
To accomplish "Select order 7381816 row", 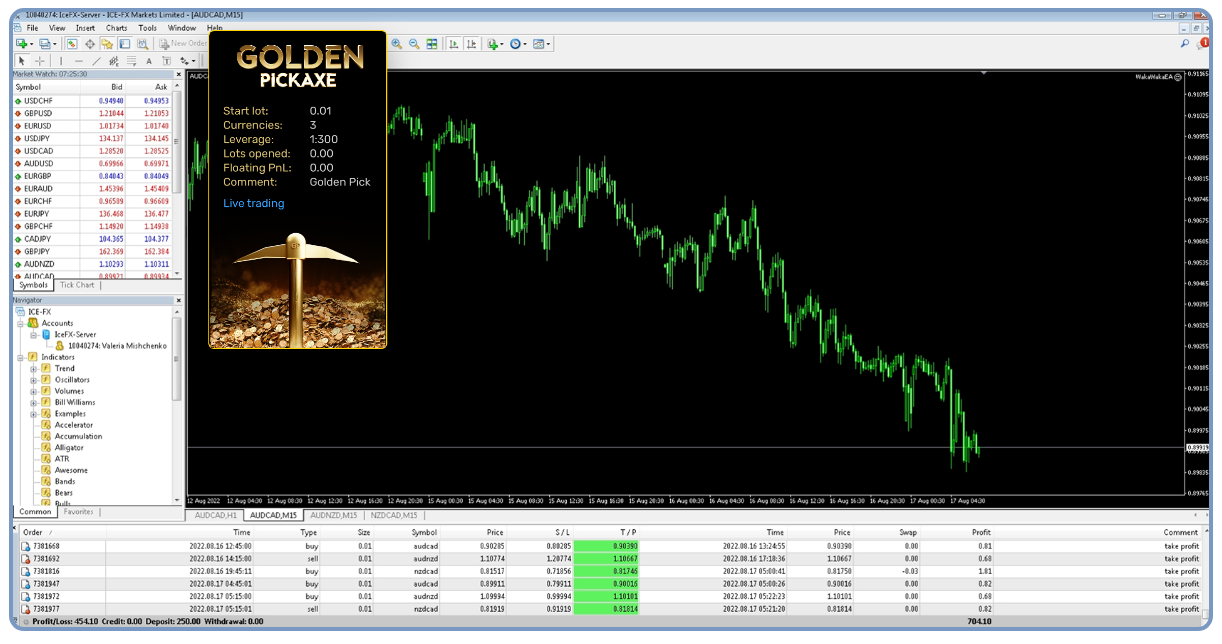I will coord(610,571).
